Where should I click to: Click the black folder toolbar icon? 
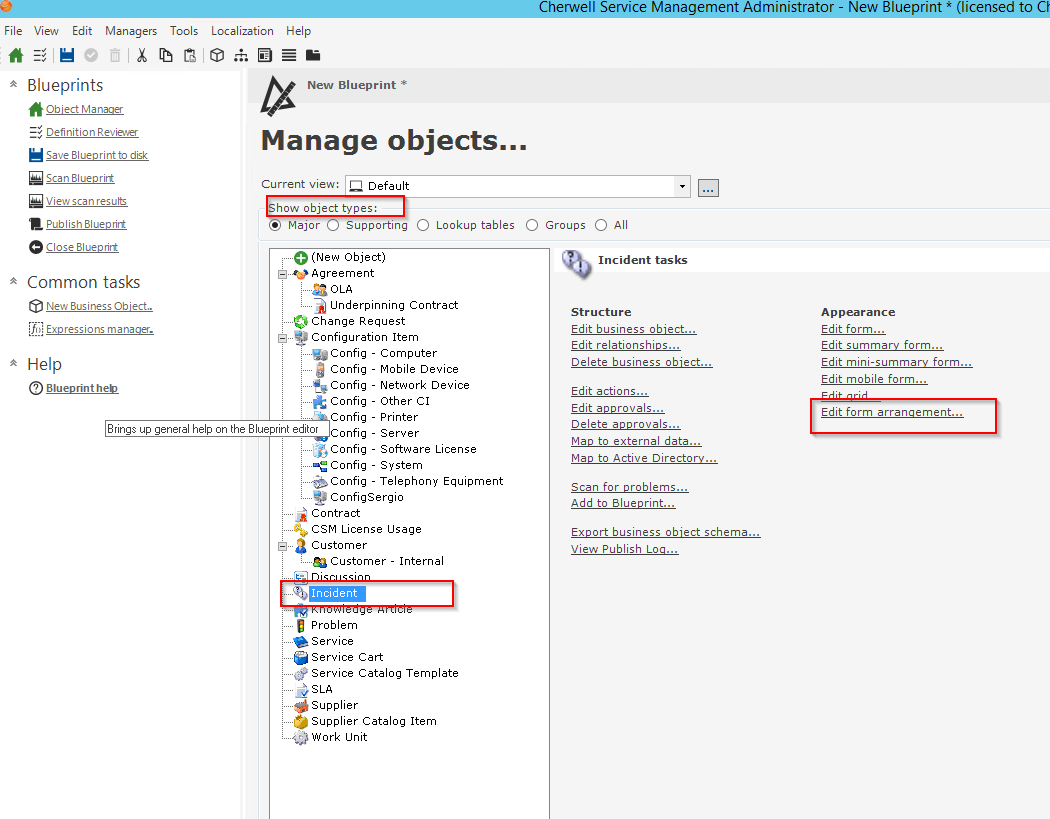(x=313, y=56)
